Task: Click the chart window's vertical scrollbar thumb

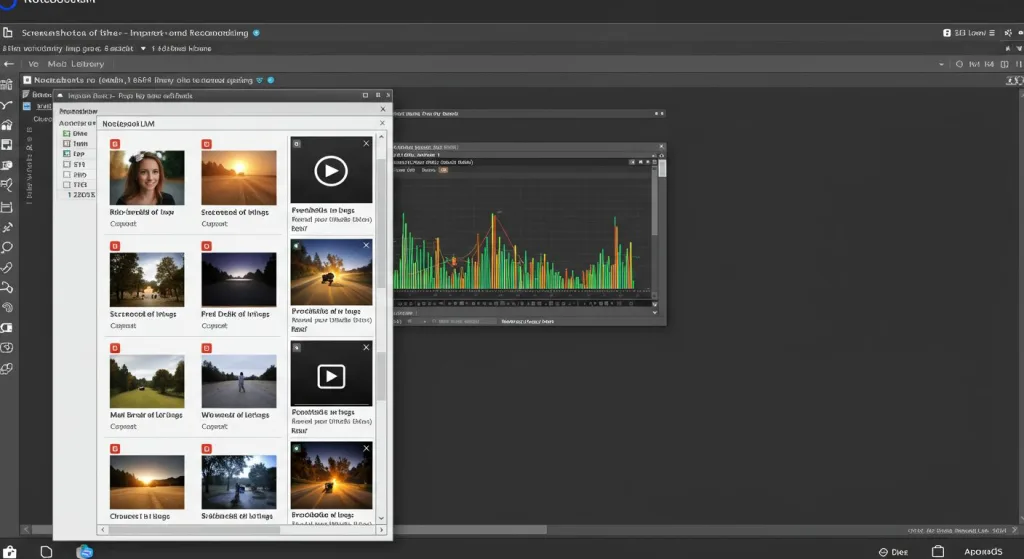Action: click(662, 168)
